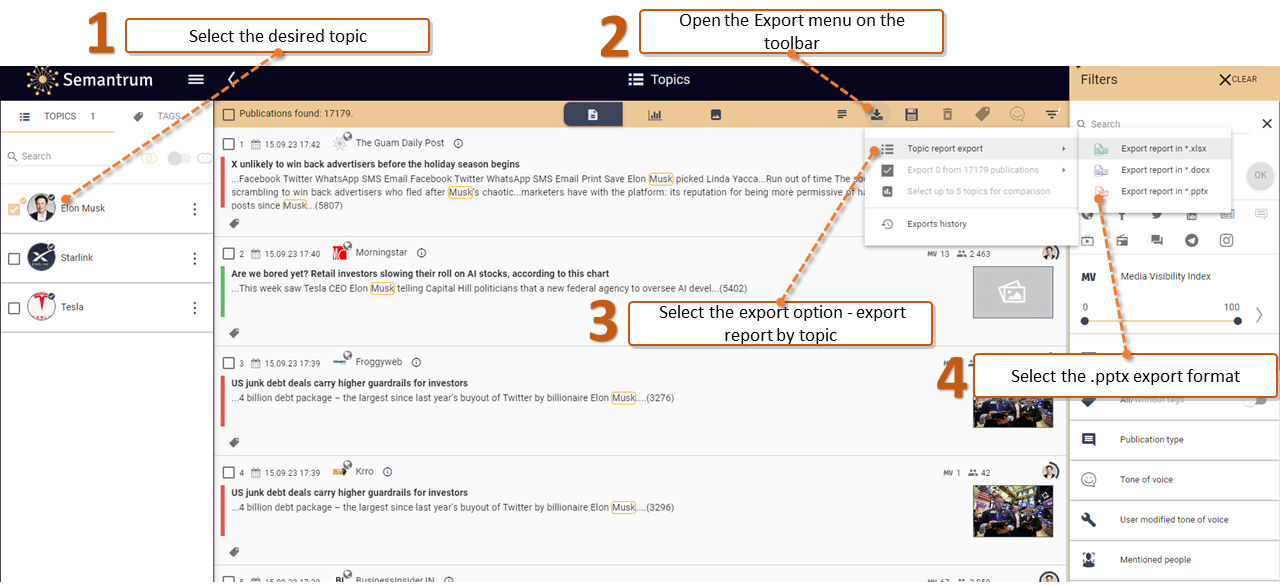
Task: Switch to the image gallery view
Action: [716, 115]
